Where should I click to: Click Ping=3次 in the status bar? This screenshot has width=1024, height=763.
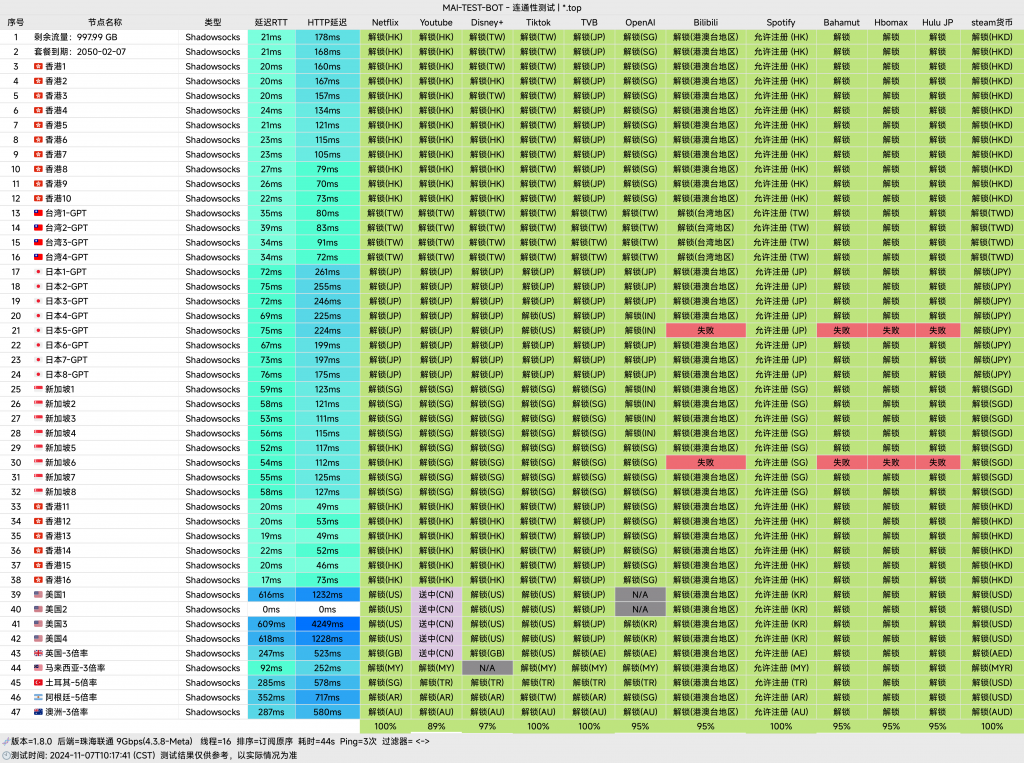[x=358, y=741]
